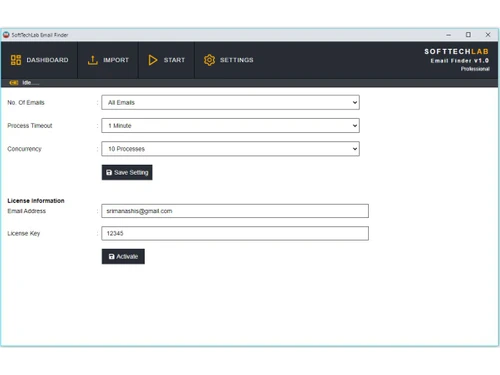The width and height of the screenshot is (500, 375).
Task: Click the Professional edition label
Action: tap(475, 69)
